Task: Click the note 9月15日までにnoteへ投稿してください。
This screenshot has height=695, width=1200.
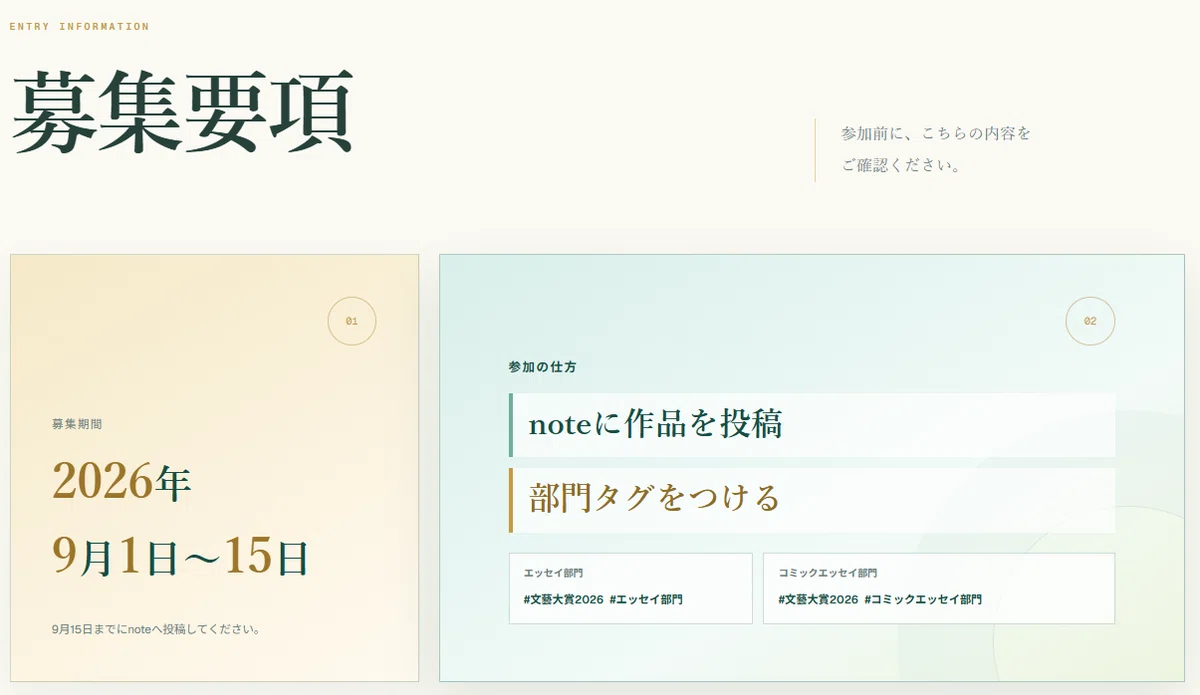Action: 157,630
